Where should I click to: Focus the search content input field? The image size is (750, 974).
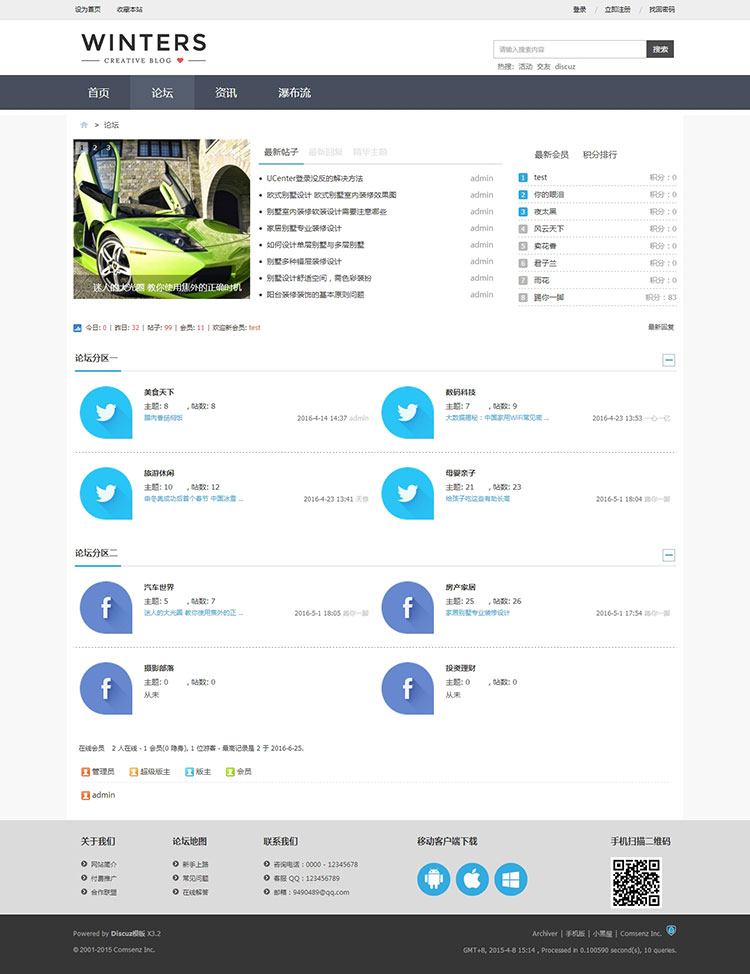pyautogui.click(x=570, y=49)
